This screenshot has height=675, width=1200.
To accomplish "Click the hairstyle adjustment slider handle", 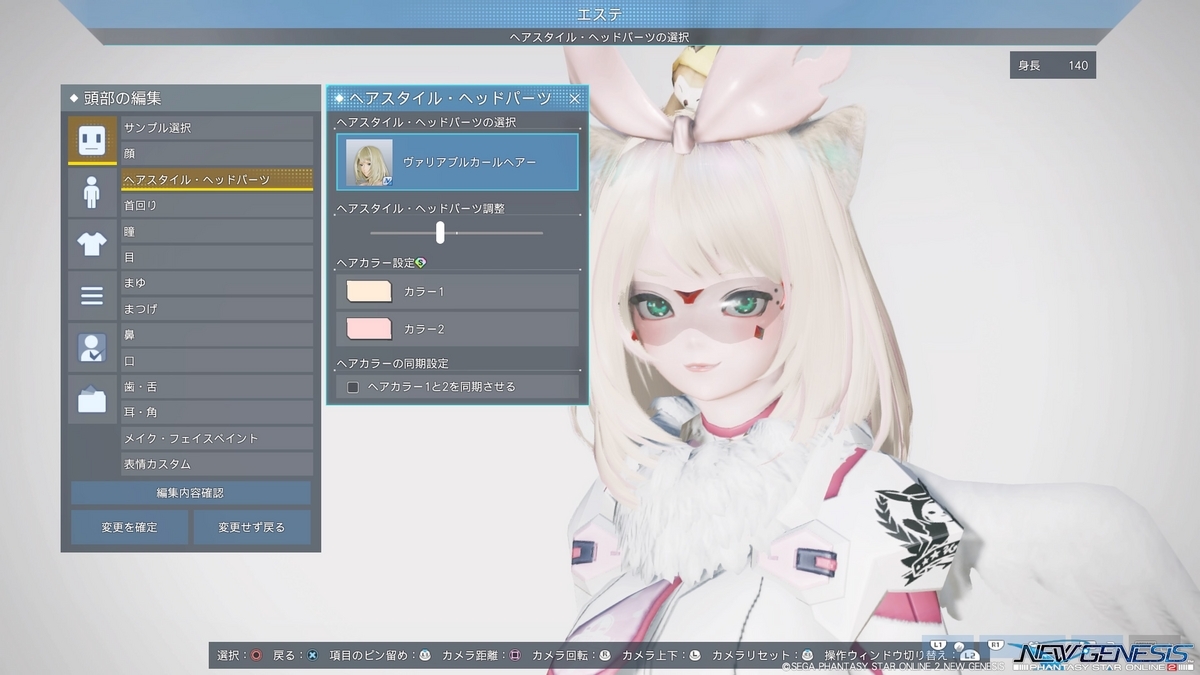I will coord(440,232).
